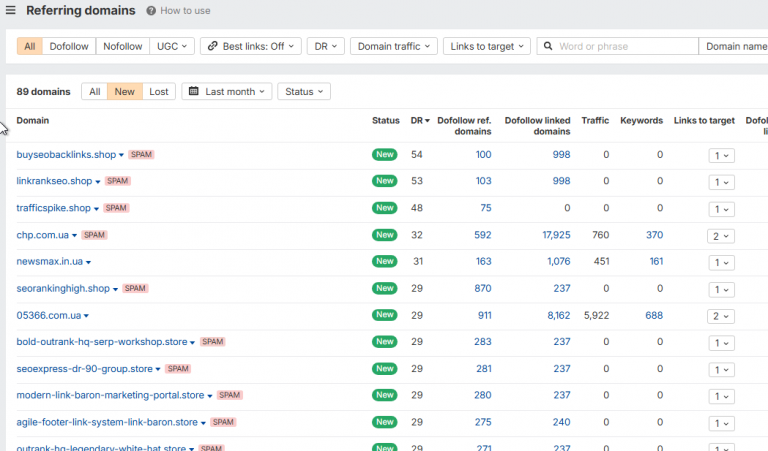Image resolution: width=768 pixels, height=451 pixels.
Task: Select the All tab beside 89 domains
Action: [95, 92]
